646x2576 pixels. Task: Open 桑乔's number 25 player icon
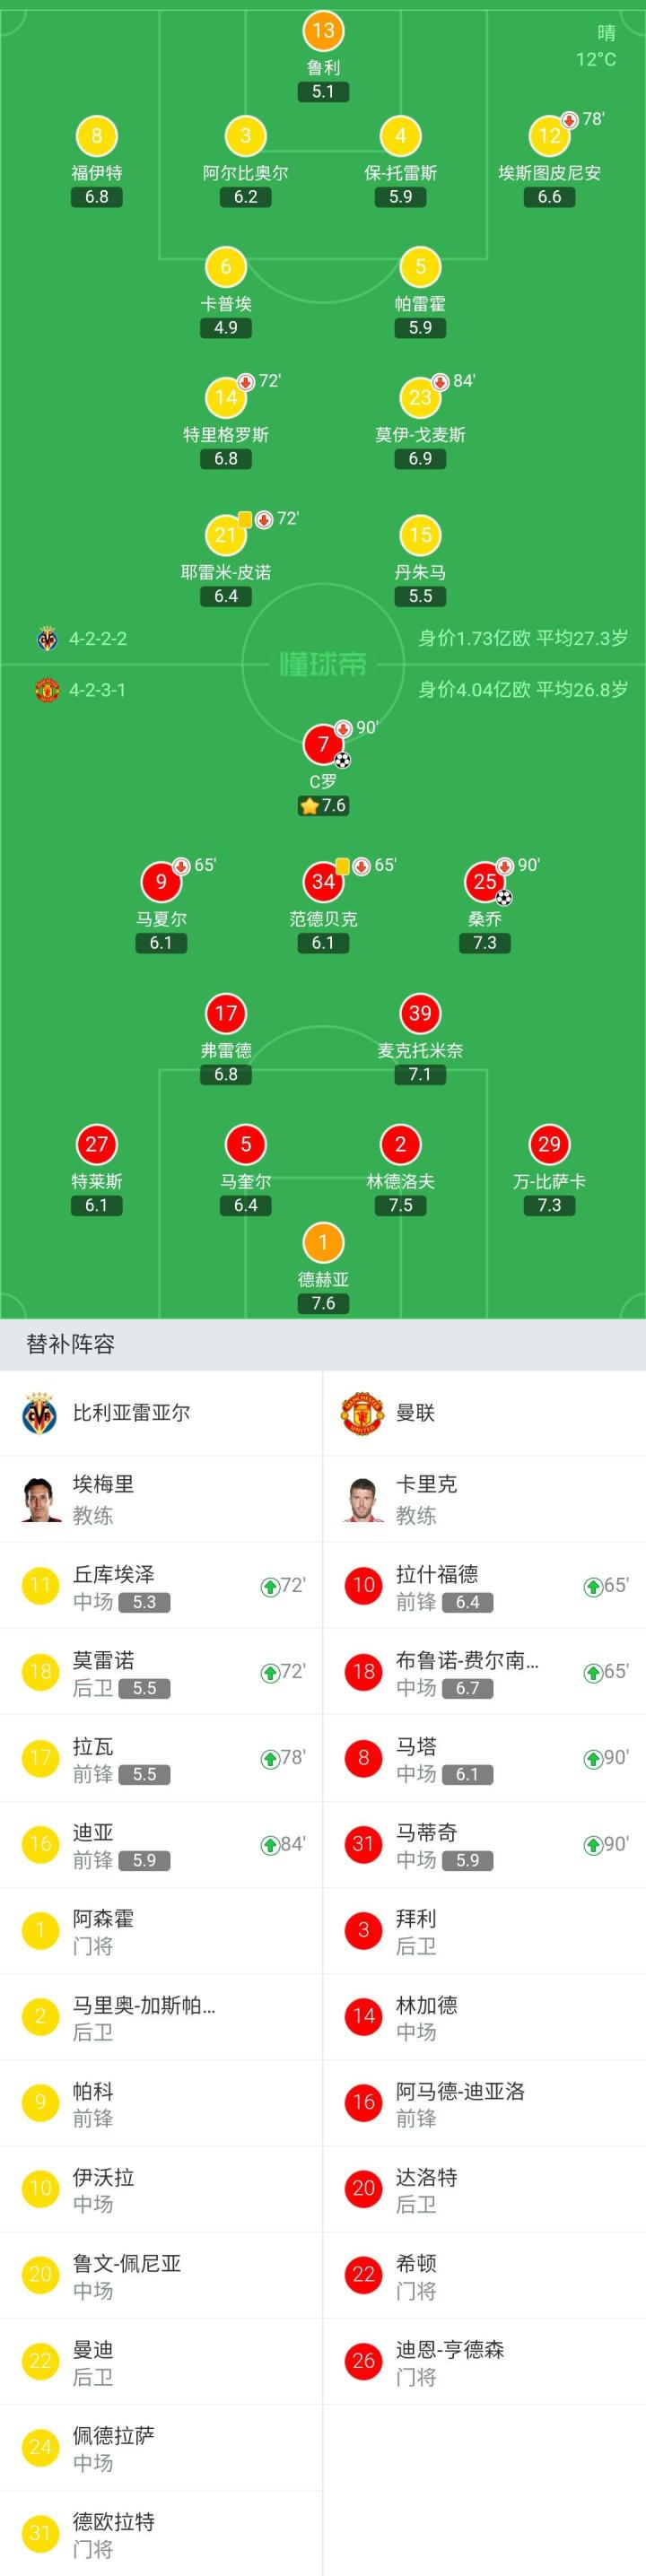[484, 881]
